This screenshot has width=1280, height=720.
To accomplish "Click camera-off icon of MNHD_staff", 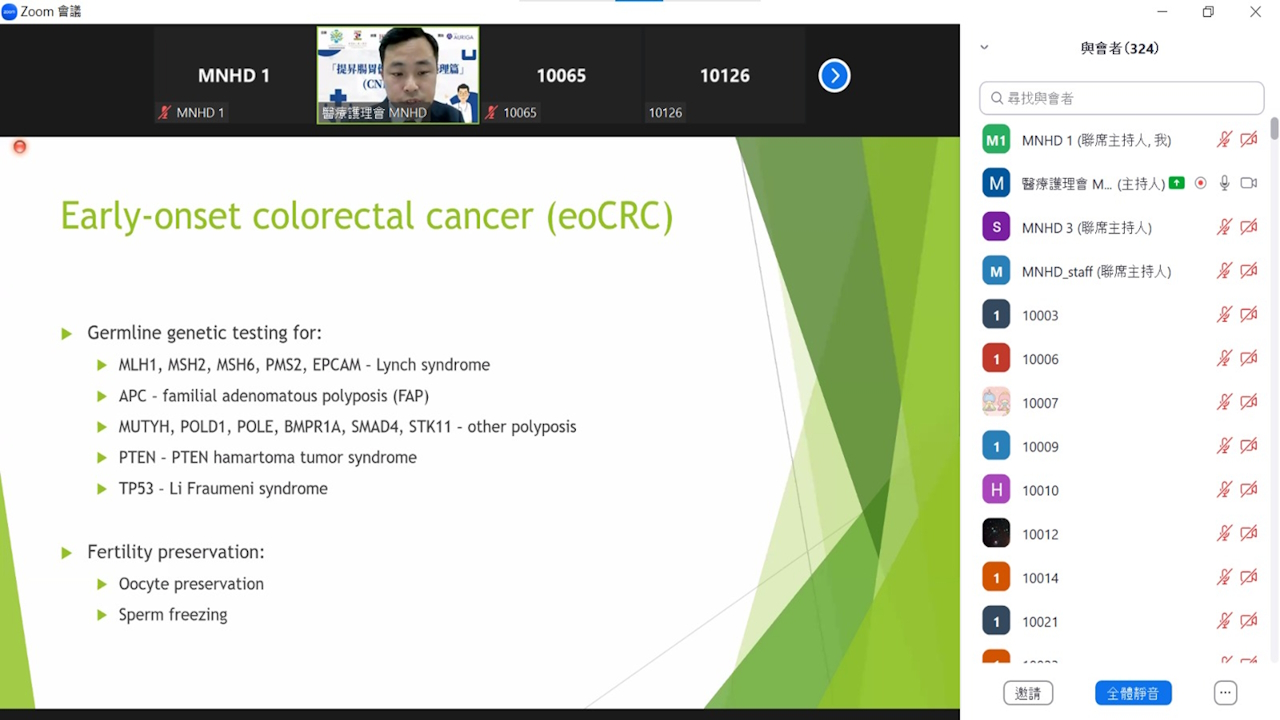I will coord(1249,271).
